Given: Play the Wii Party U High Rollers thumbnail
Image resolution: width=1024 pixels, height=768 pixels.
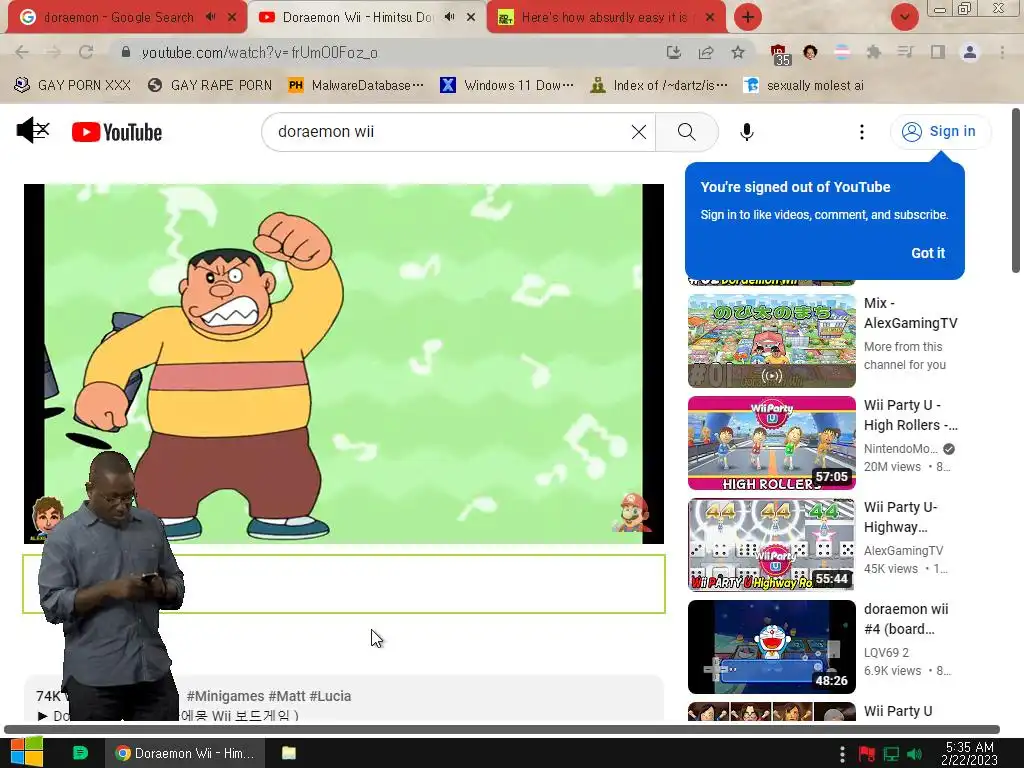Looking at the screenshot, I should click(771, 443).
